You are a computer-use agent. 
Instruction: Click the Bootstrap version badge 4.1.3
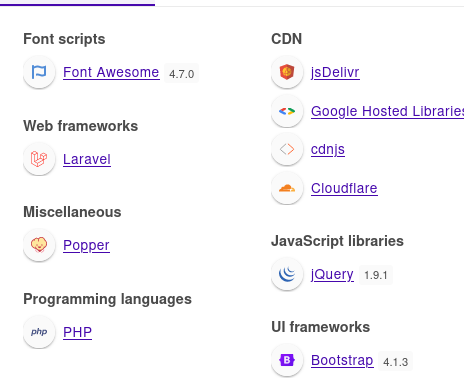(x=396, y=362)
